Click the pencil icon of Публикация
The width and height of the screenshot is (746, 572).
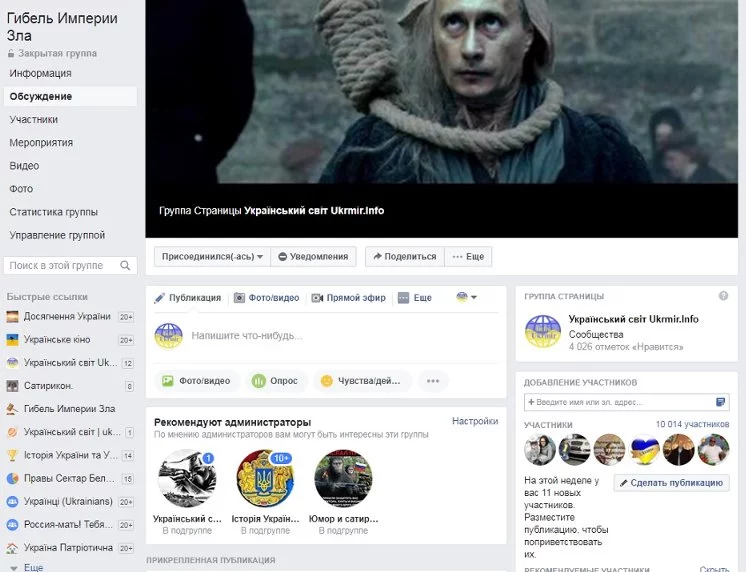160,298
